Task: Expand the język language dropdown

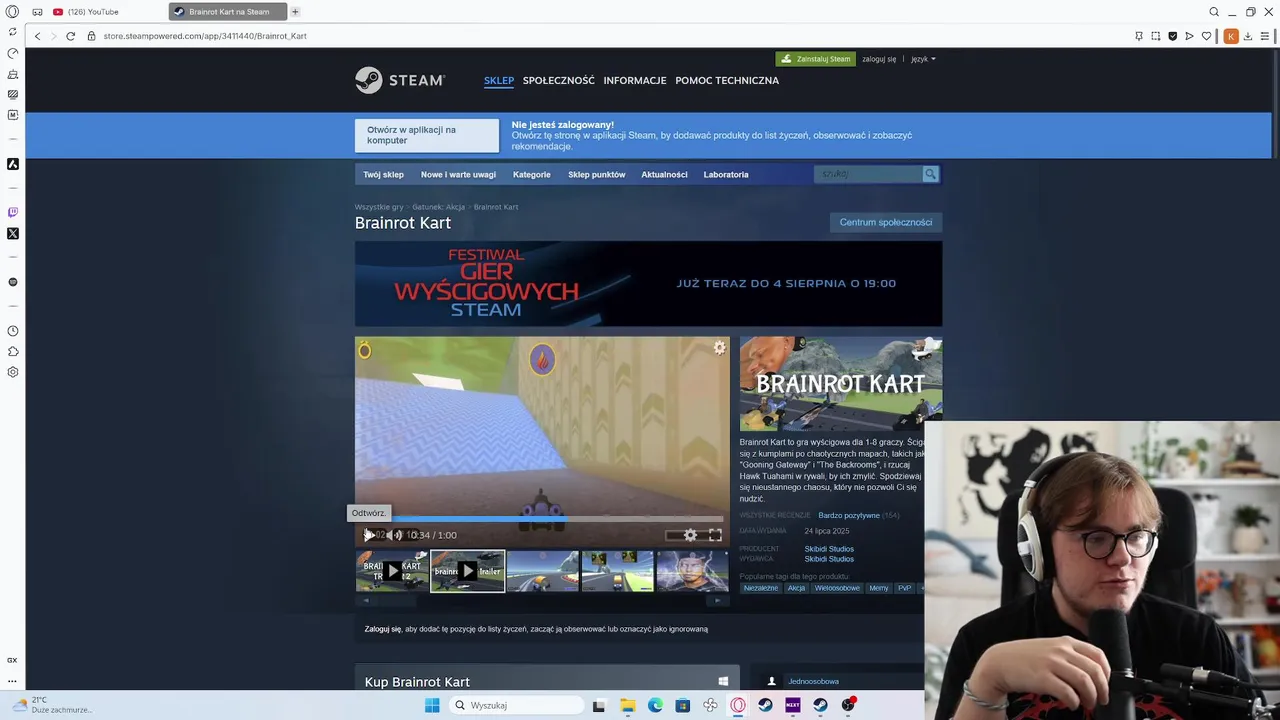Action: click(923, 59)
